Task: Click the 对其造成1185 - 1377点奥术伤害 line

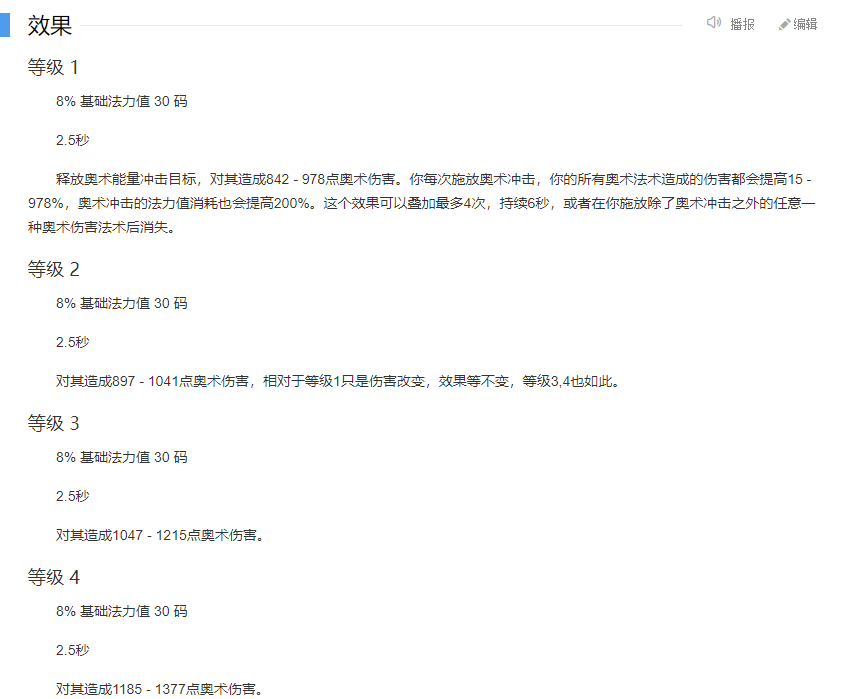Action: pyautogui.click(x=159, y=689)
